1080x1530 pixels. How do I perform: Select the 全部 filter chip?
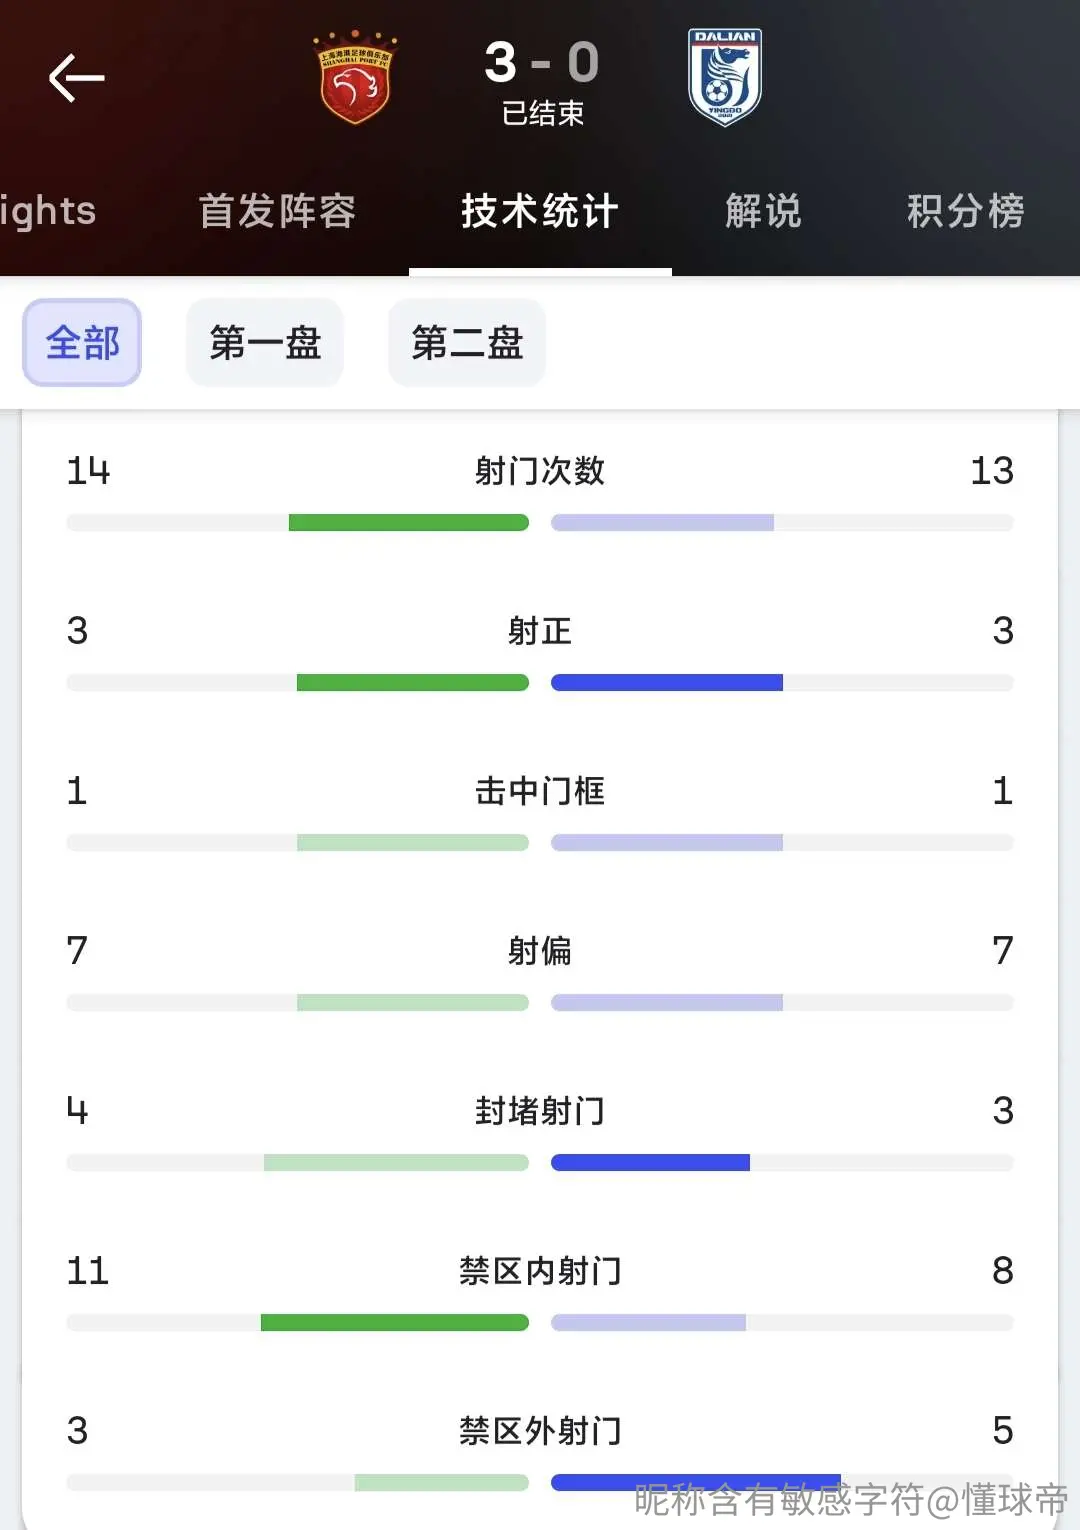pyautogui.click(x=82, y=343)
